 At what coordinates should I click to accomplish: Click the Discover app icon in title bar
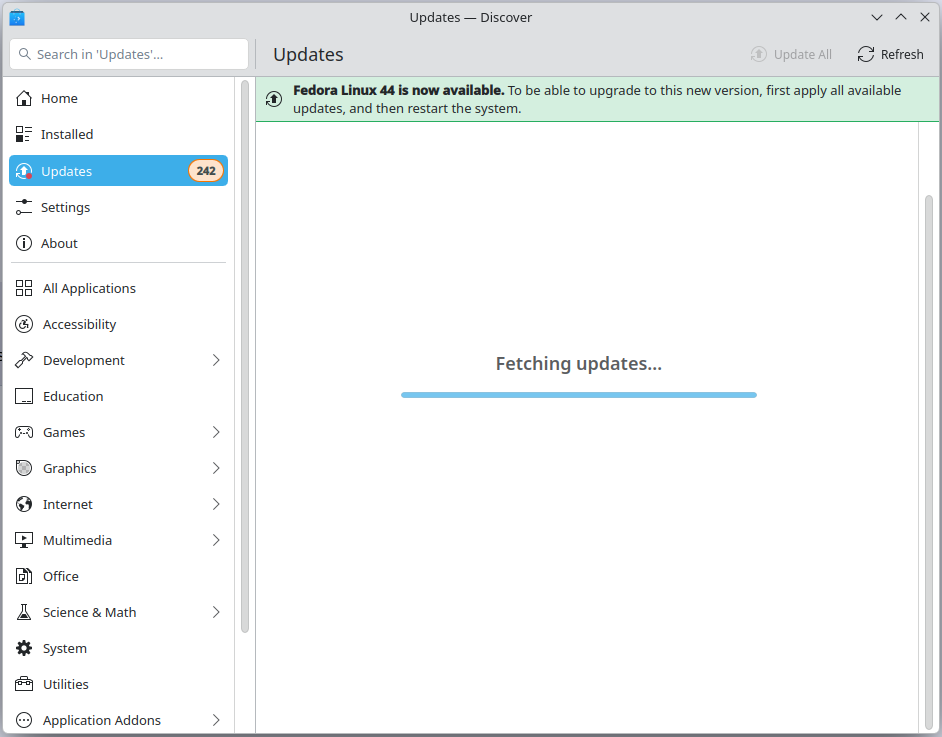click(17, 18)
